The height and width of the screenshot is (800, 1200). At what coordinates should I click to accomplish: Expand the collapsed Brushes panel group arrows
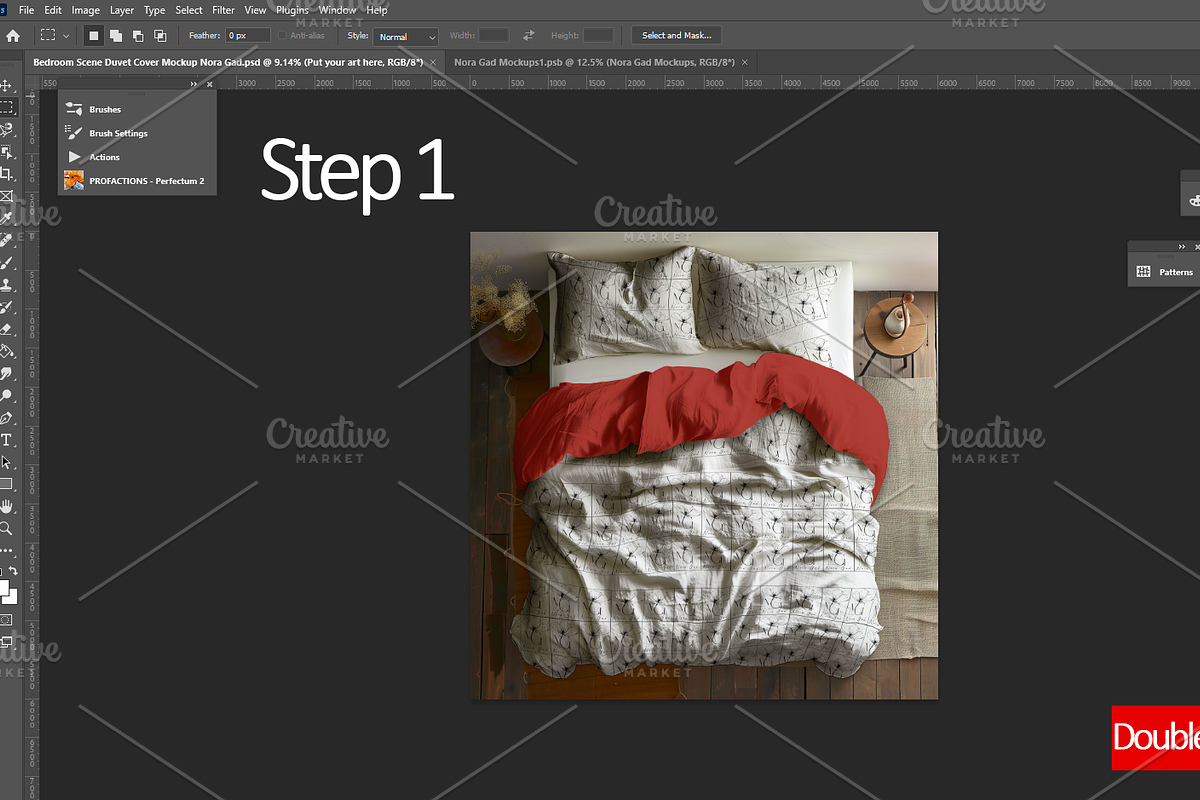tap(194, 85)
